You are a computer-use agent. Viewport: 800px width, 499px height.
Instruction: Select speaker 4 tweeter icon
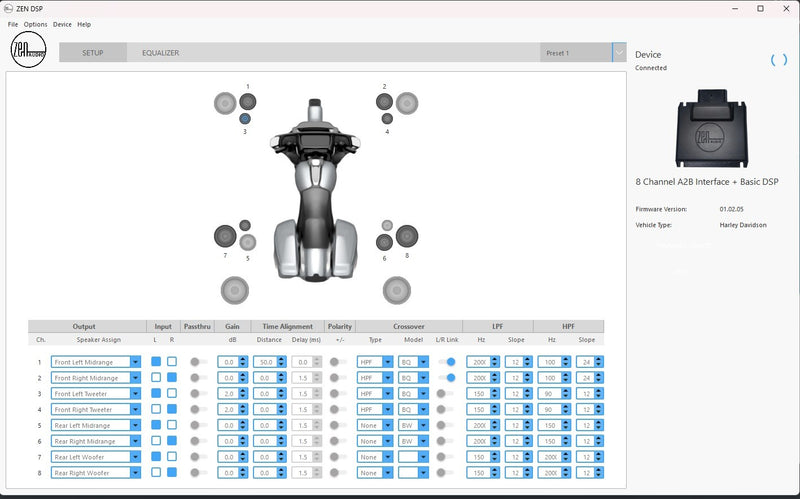click(387, 119)
